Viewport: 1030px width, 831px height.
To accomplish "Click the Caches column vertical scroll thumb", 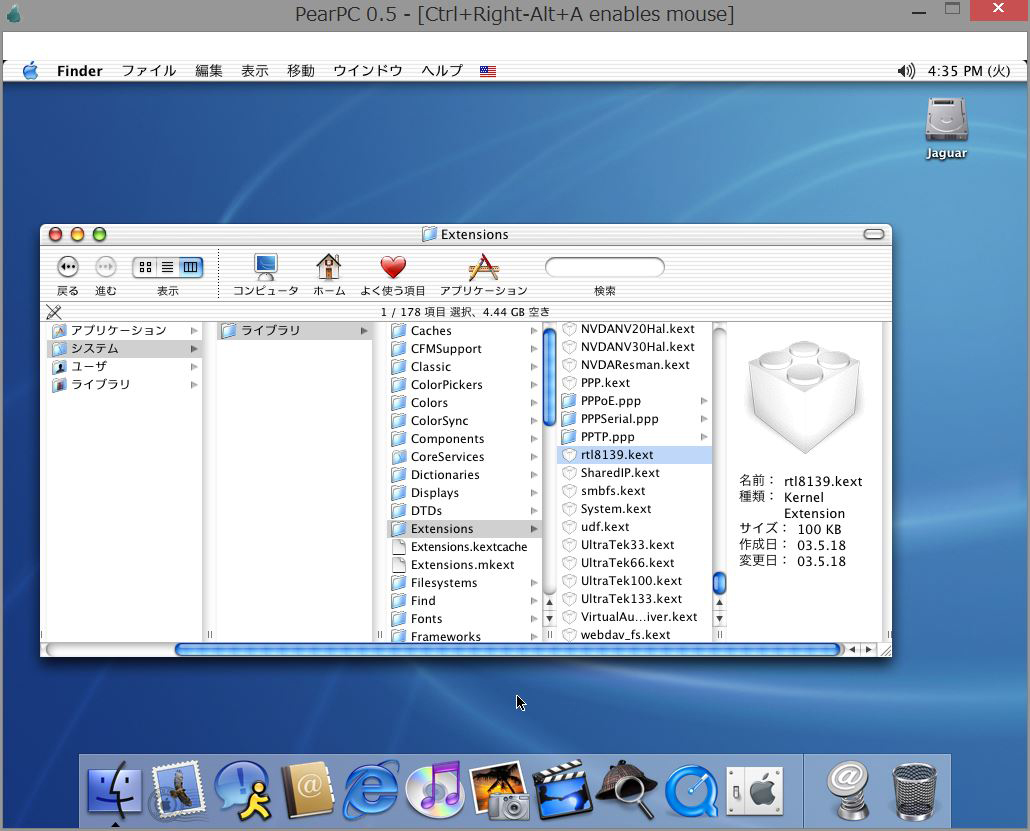I will click(550, 376).
